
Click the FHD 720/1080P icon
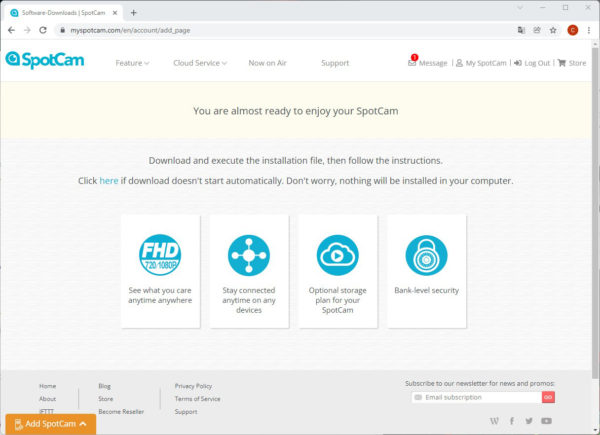160,255
